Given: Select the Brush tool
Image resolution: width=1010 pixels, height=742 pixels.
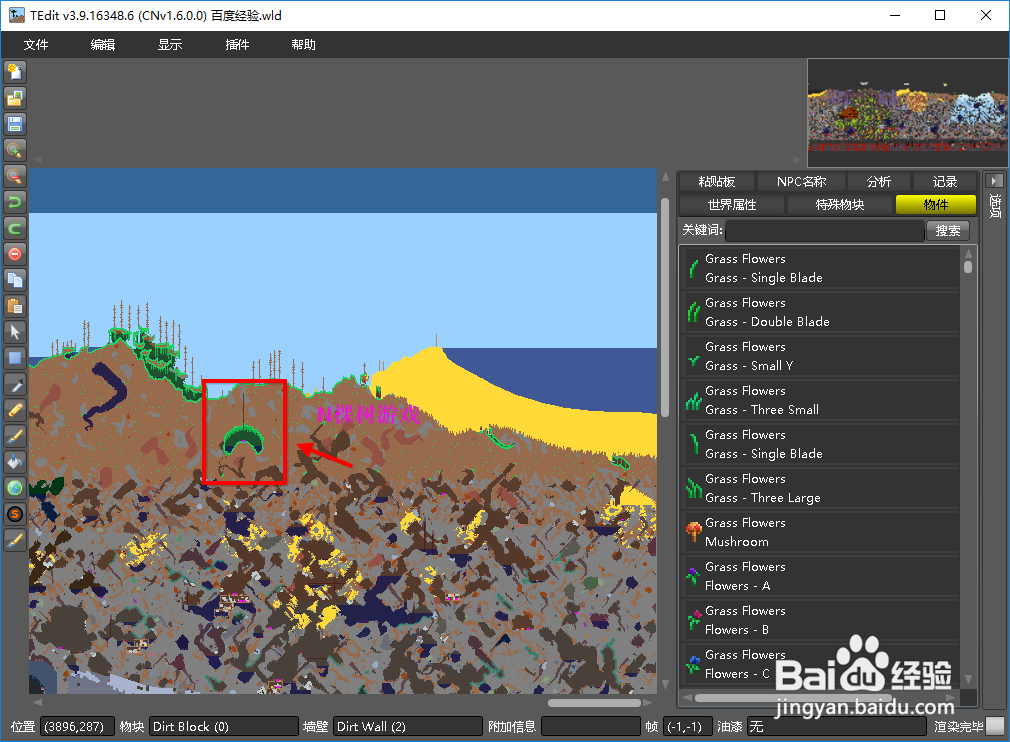Looking at the screenshot, I should click(x=15, y=436).
